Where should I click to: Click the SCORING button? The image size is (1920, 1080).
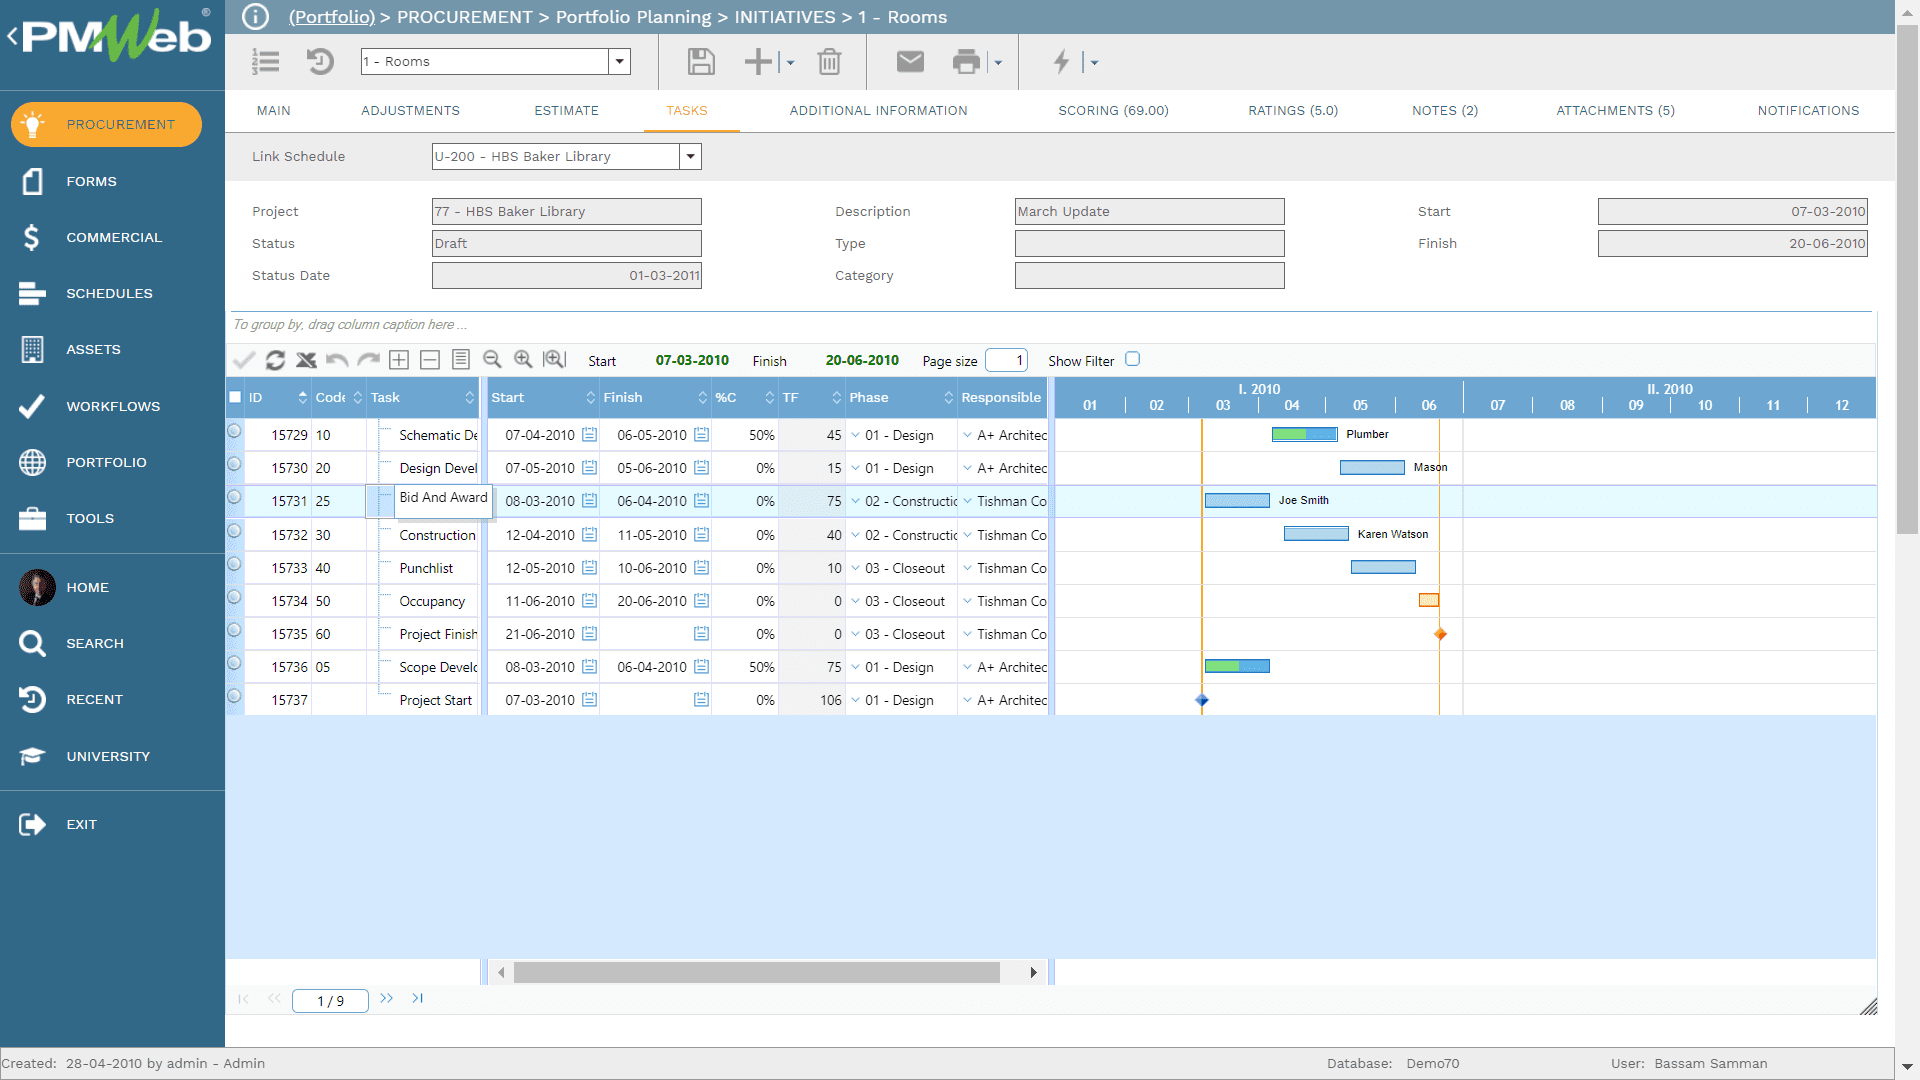[1112, 109]
